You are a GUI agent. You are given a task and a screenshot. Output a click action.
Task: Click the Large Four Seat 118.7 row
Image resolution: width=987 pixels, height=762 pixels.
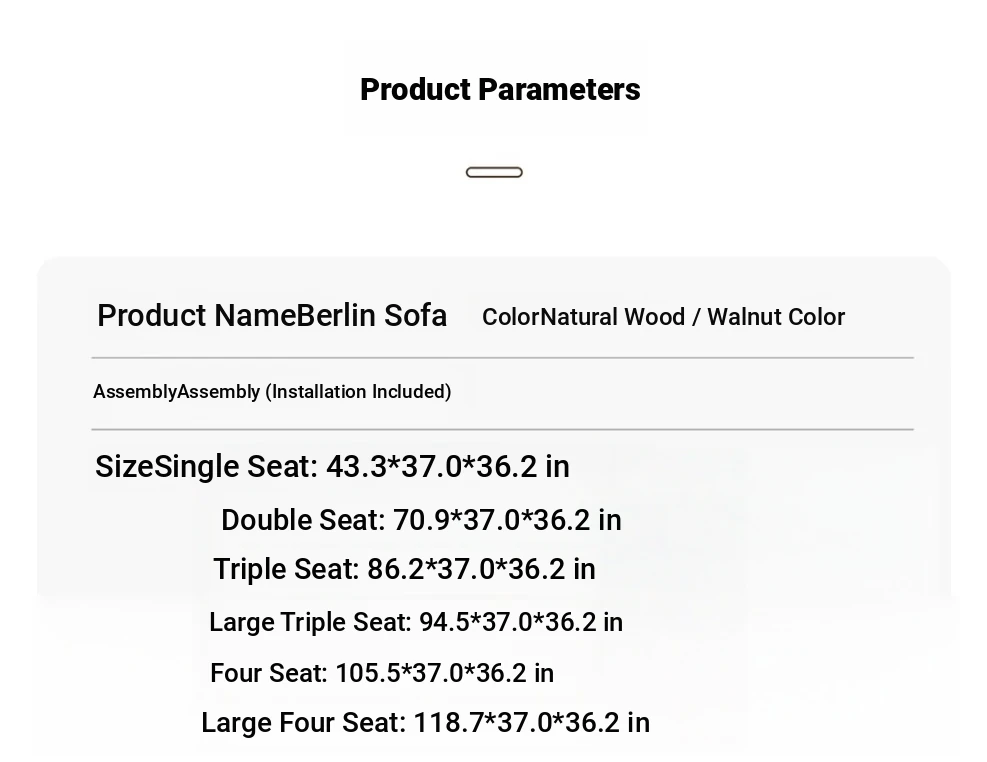425,722
